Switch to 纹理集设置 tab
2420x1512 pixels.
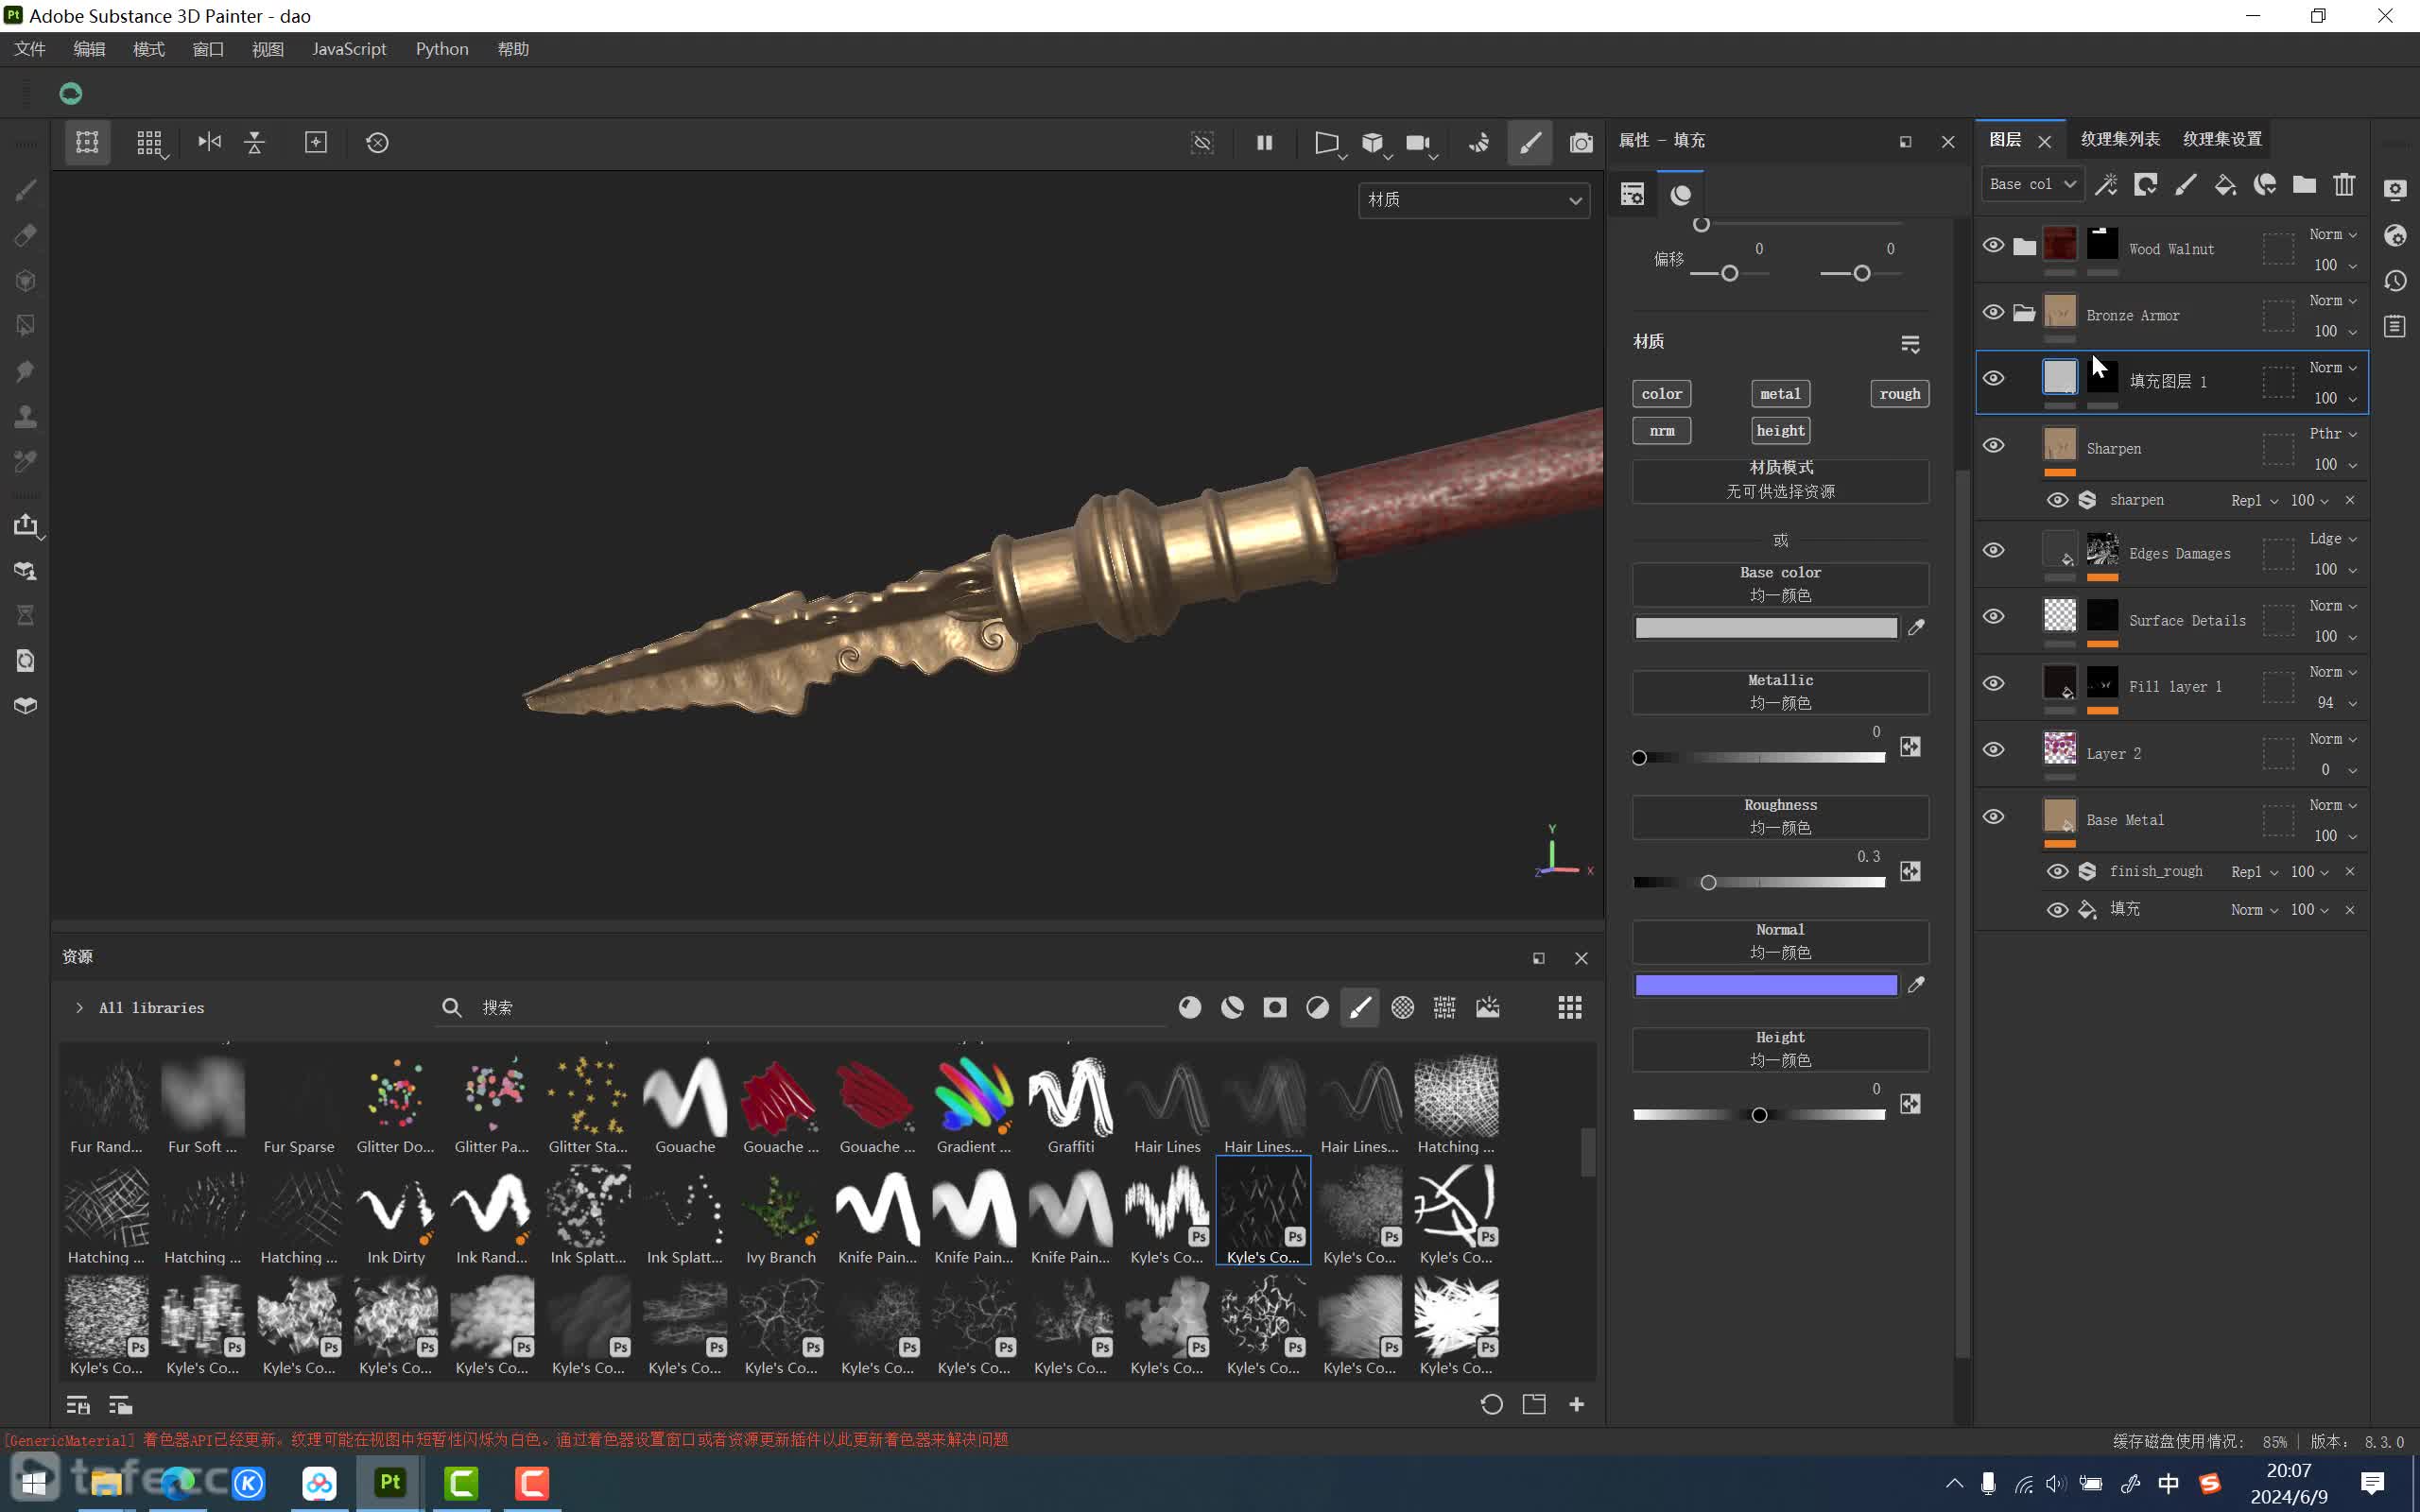click(2222, 139)
